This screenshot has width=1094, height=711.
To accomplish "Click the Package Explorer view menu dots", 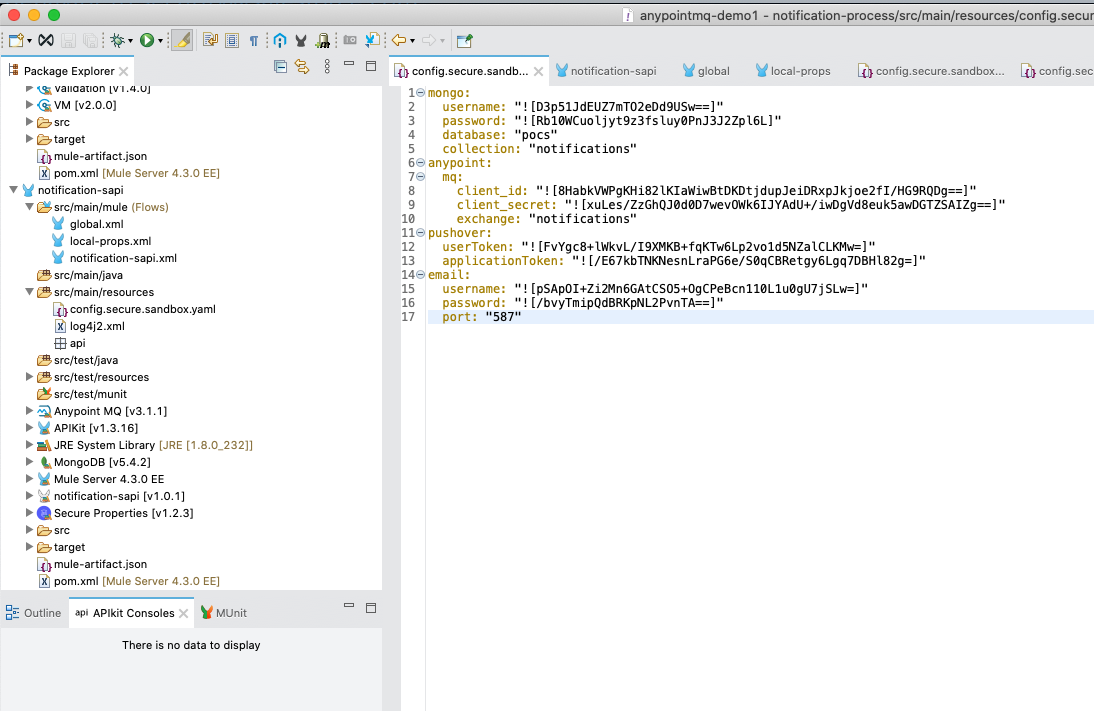I will [327, 67].
